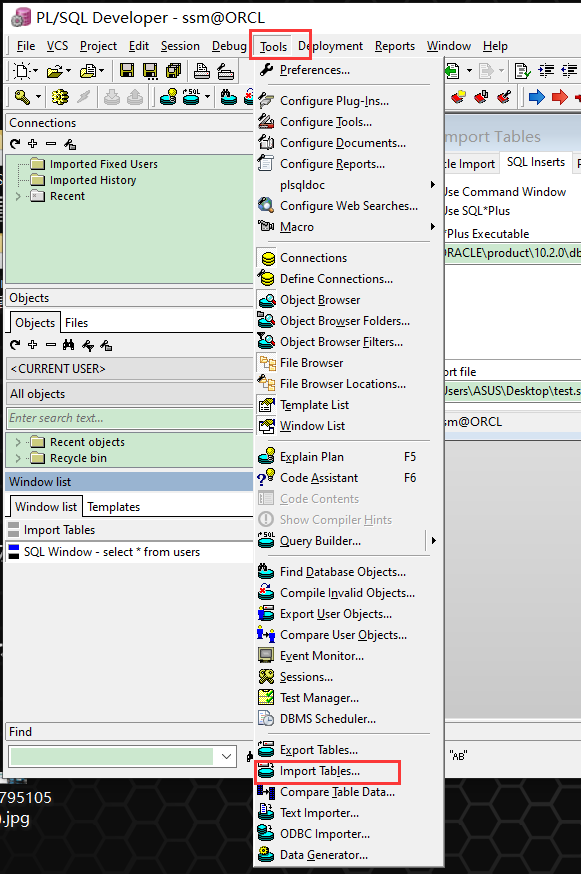Open the plsqldoc submenu
Viewport: 581px width, 874px height.
[x=348, y=184]
